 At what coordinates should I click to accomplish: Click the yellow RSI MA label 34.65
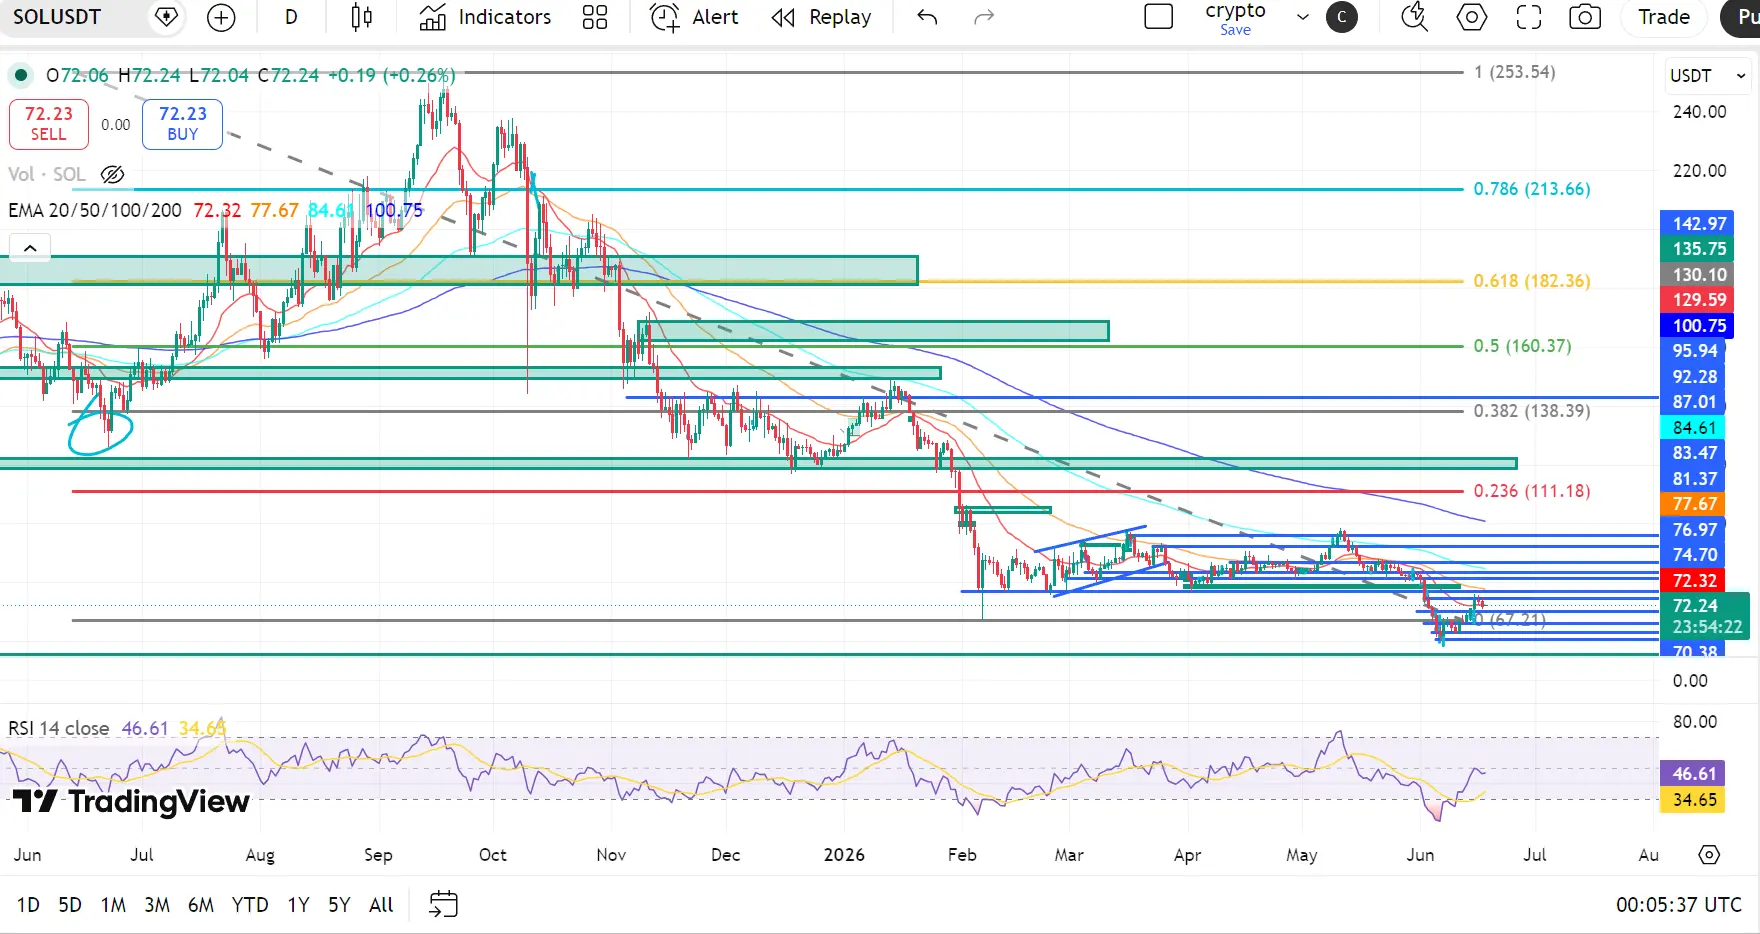tap(1692, 800)
